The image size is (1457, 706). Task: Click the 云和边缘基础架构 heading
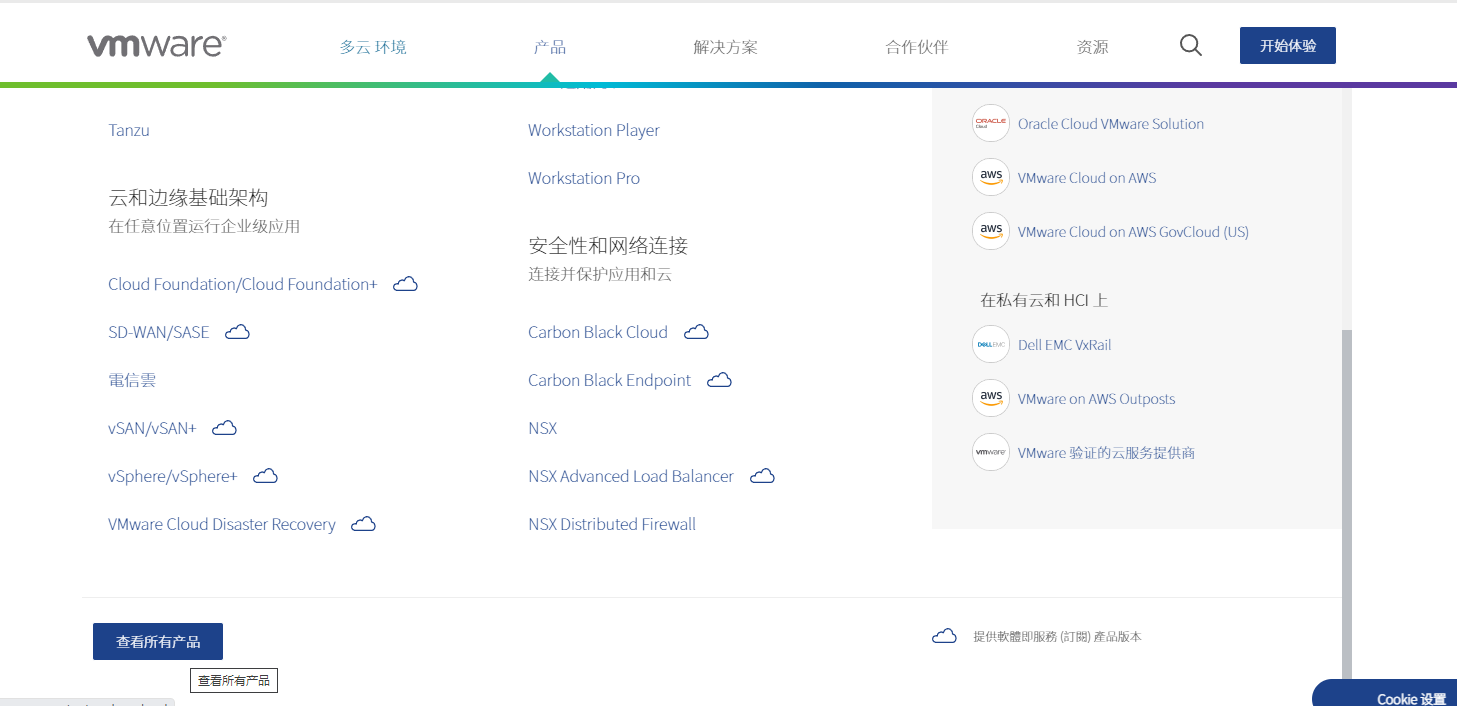point(188,198)
